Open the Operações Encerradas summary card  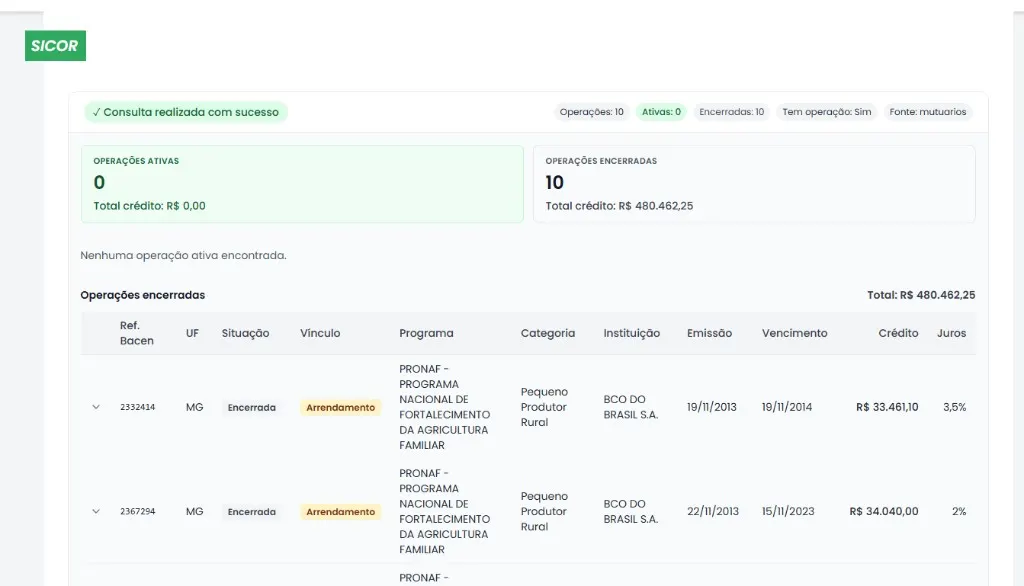click(x=754, y=184)
